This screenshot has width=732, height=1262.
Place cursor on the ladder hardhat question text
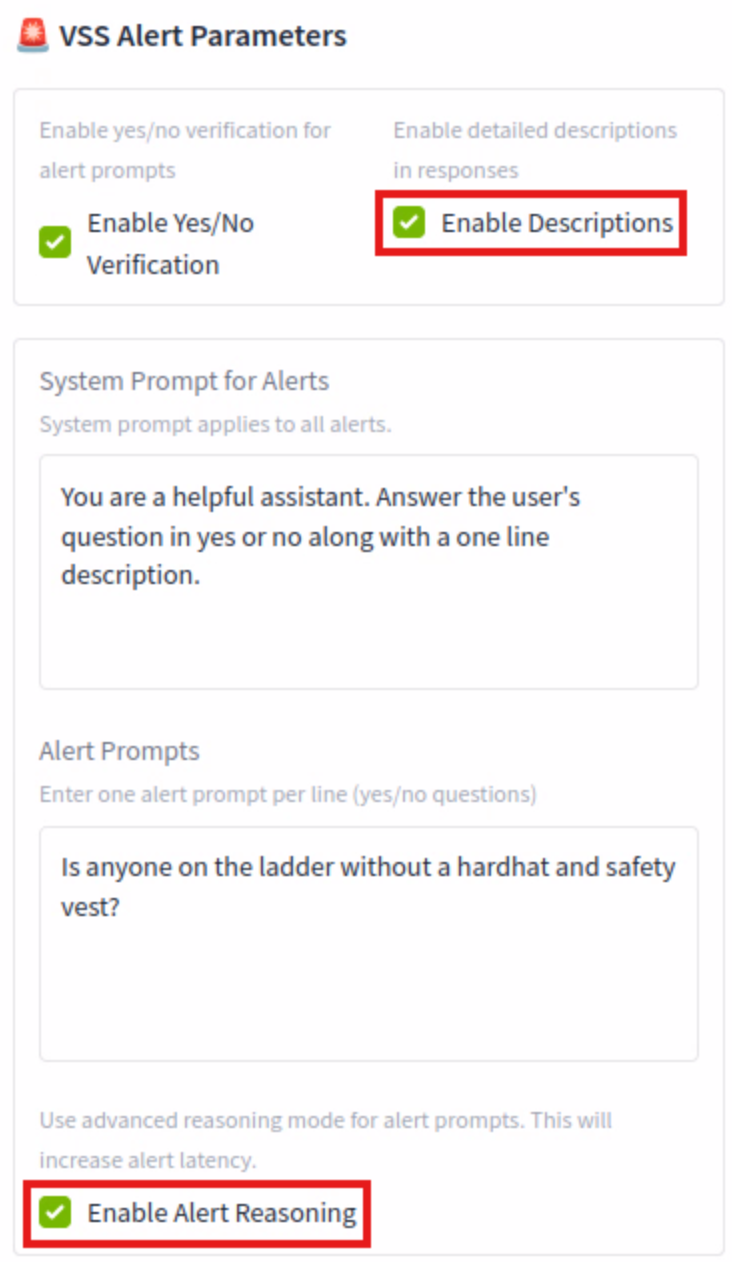368,867
